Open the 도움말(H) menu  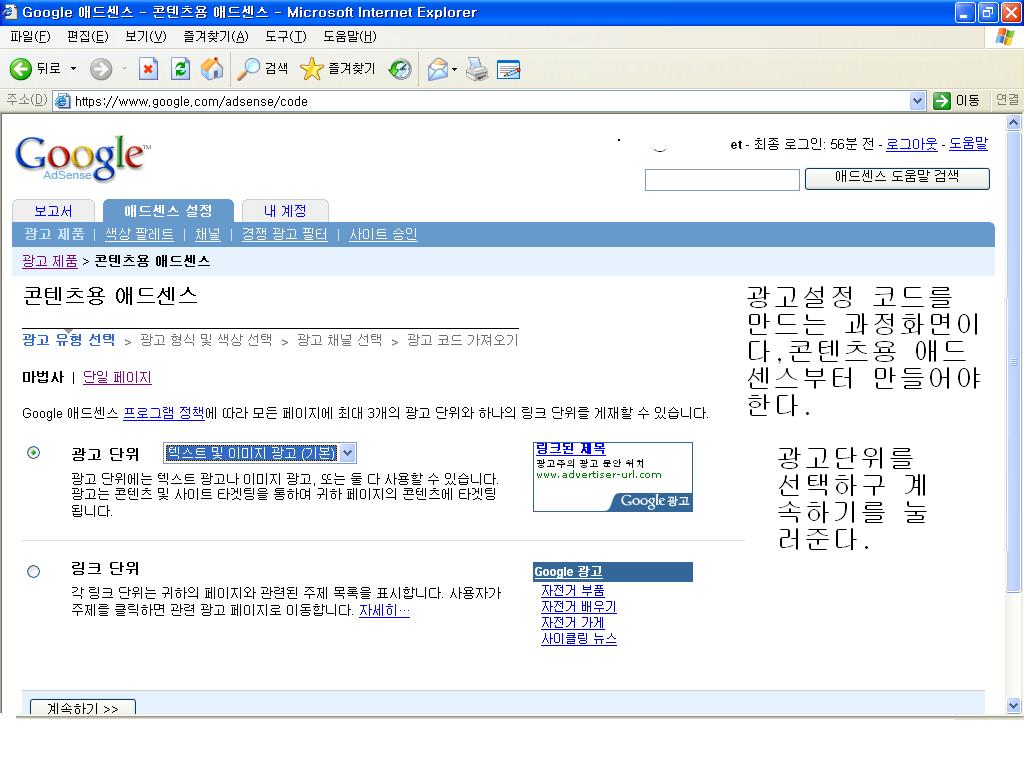pyautogui.click(x=349, y=37)
